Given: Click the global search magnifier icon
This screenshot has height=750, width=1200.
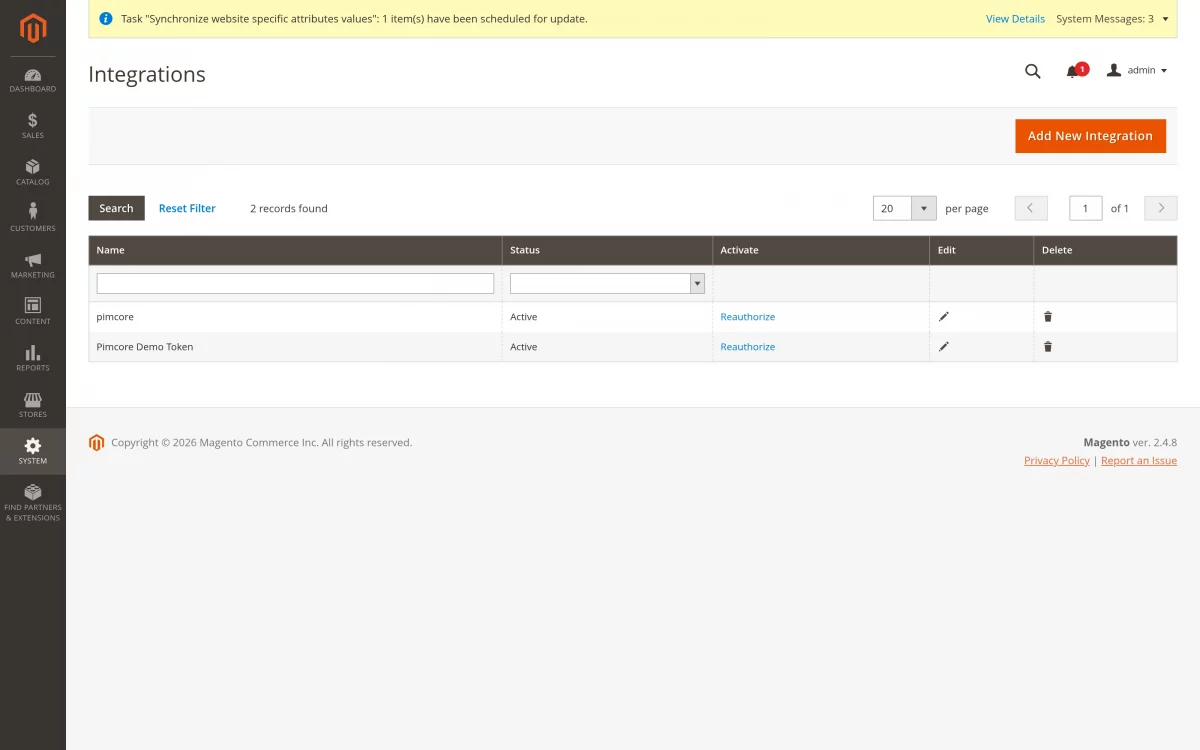Looking at the screenshot, I should click(x=1033, y=71).
